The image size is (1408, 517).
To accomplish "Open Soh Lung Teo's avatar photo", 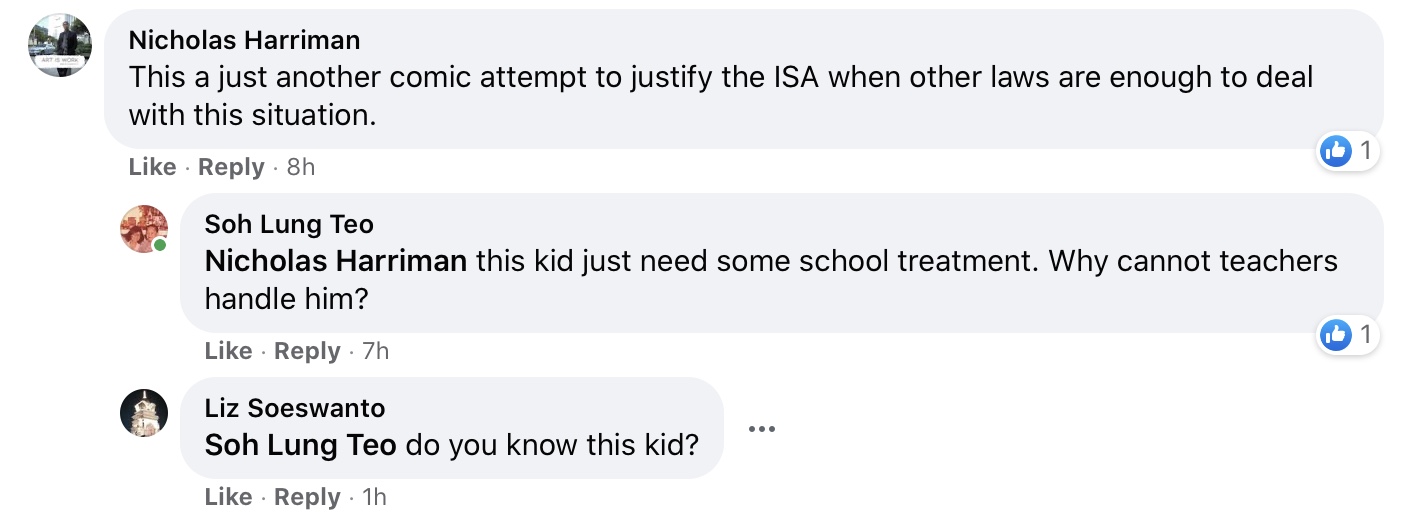I will pyautogui.click(x=144, y=229).
